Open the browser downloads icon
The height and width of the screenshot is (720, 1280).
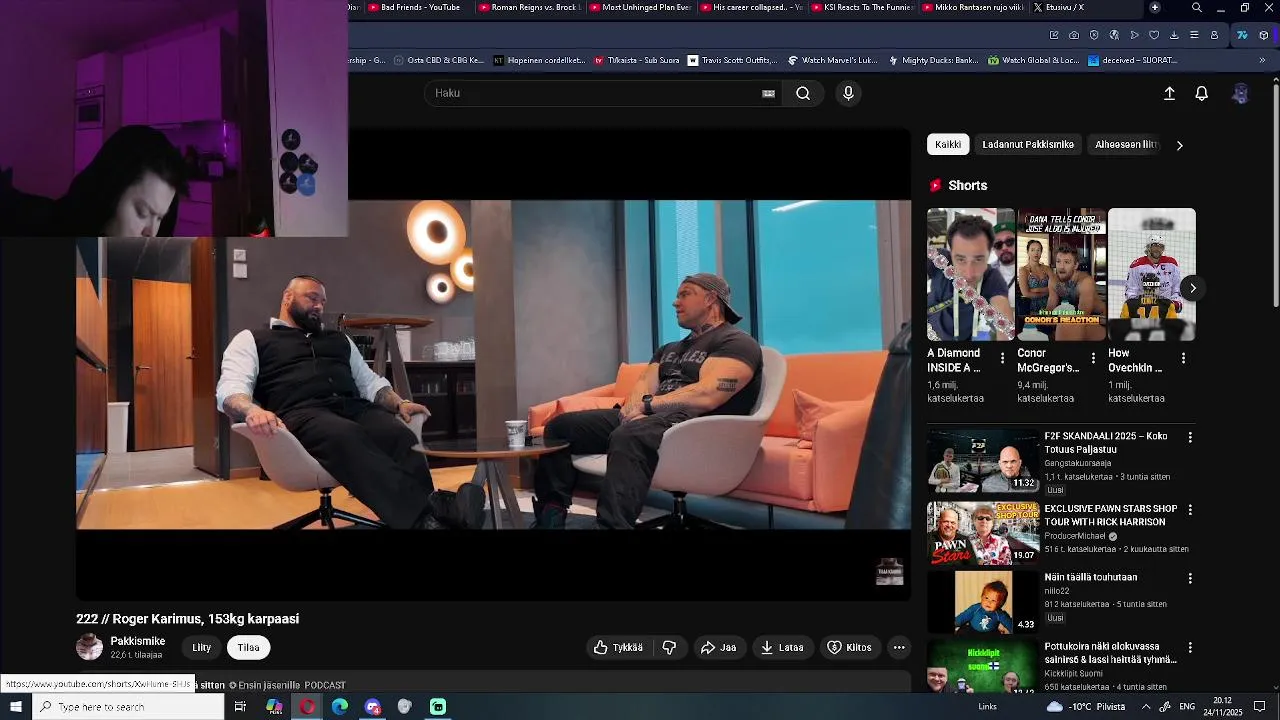[x=1174, y=35]
